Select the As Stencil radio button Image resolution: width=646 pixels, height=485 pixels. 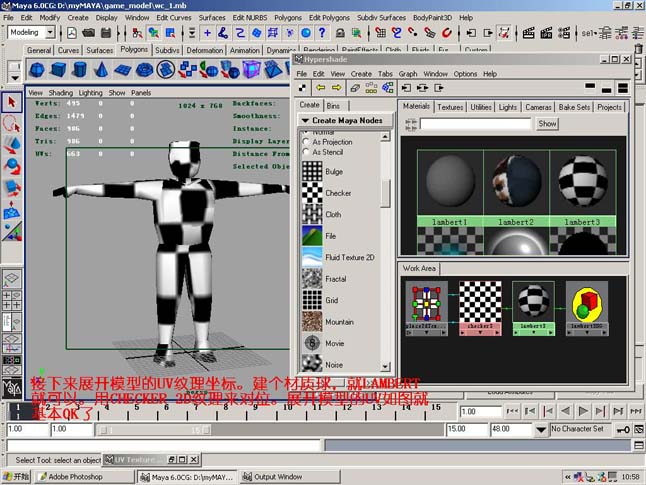[306, 152]
